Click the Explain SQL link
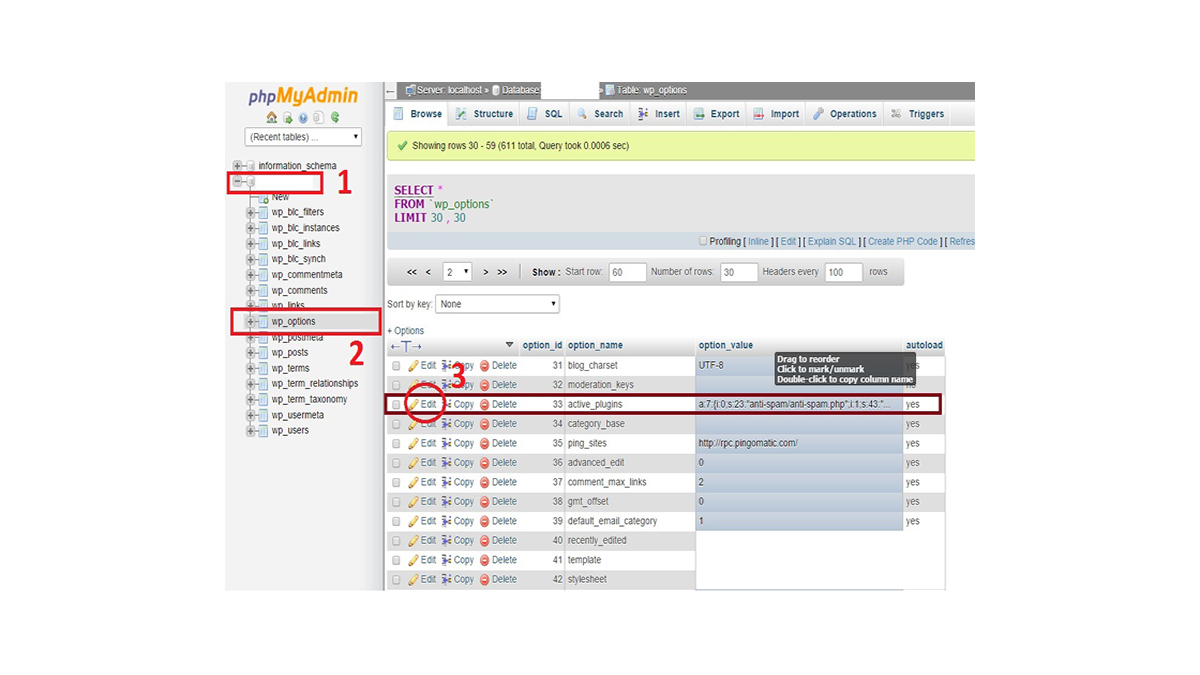Screen dimensions: 1200x675 coord(831,241)
